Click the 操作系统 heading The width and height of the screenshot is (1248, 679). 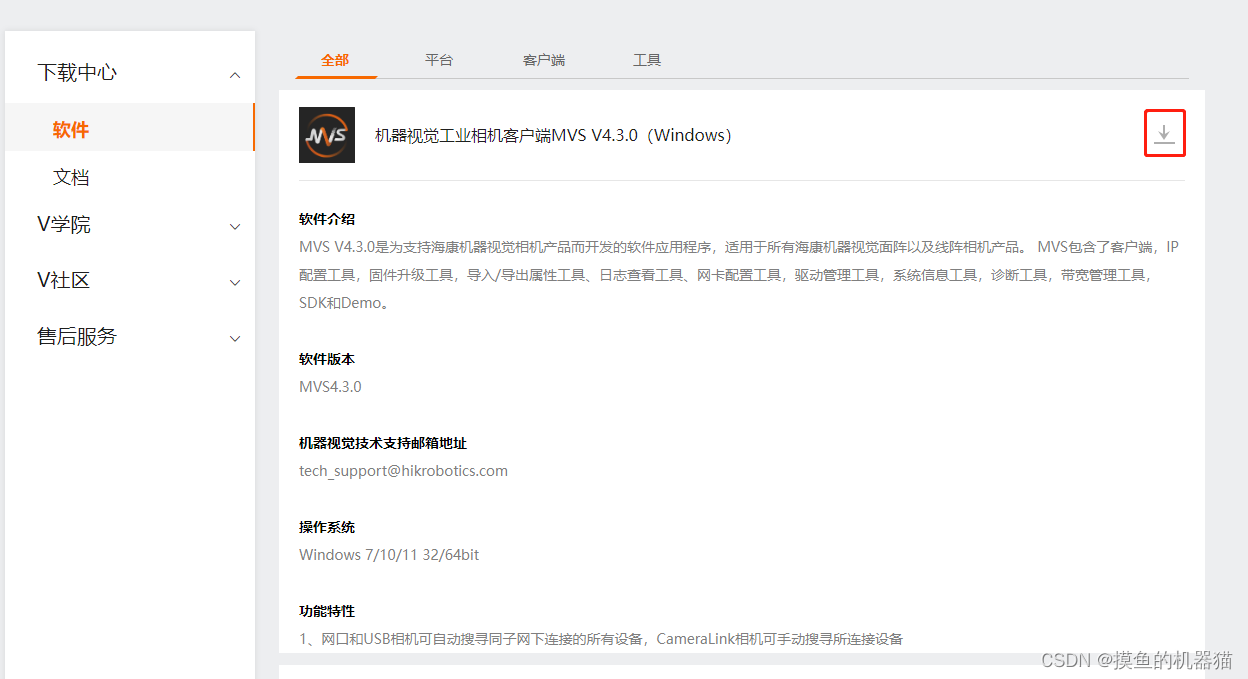click(x=327, y=527)
